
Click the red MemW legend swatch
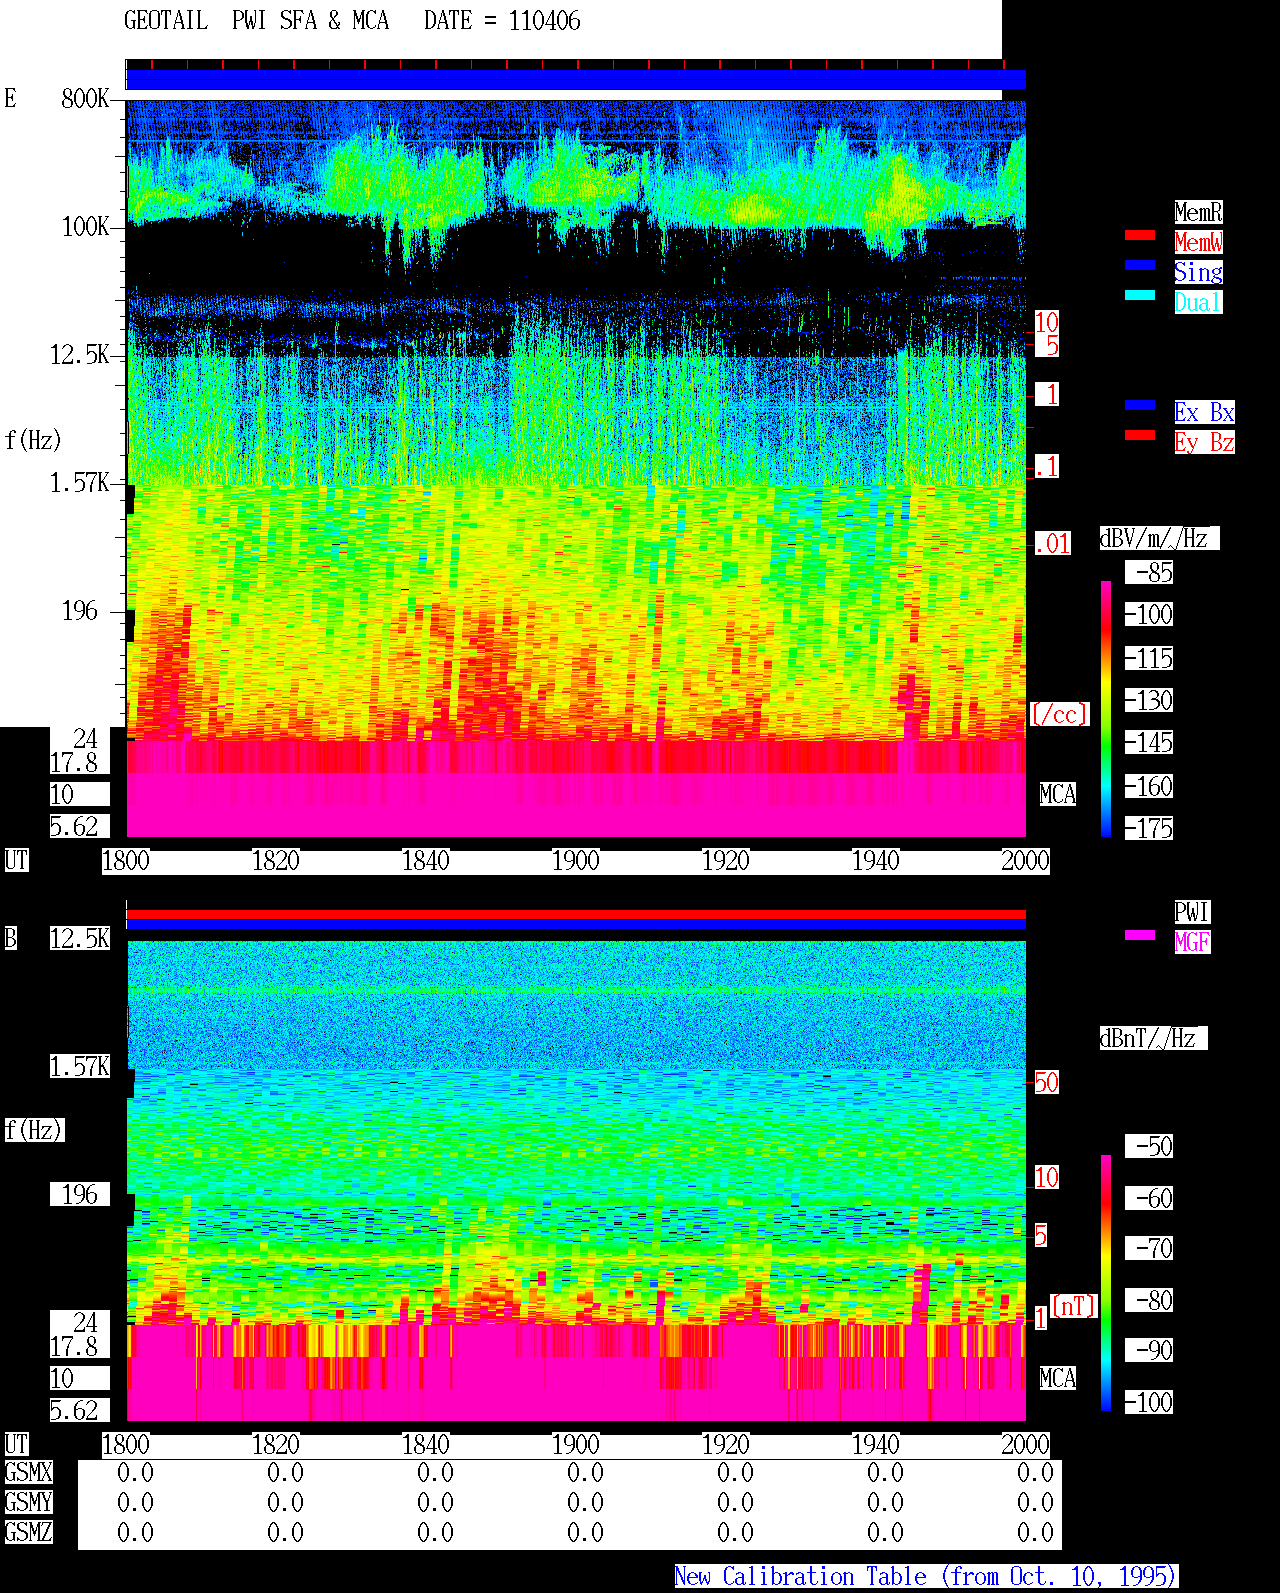[1140, 235]
